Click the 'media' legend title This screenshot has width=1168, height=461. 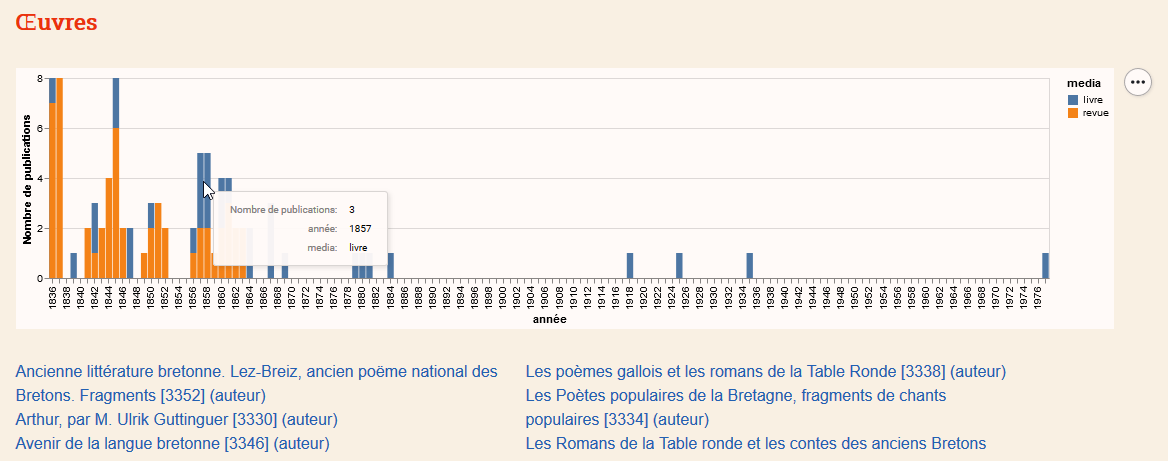[1084, 83]
